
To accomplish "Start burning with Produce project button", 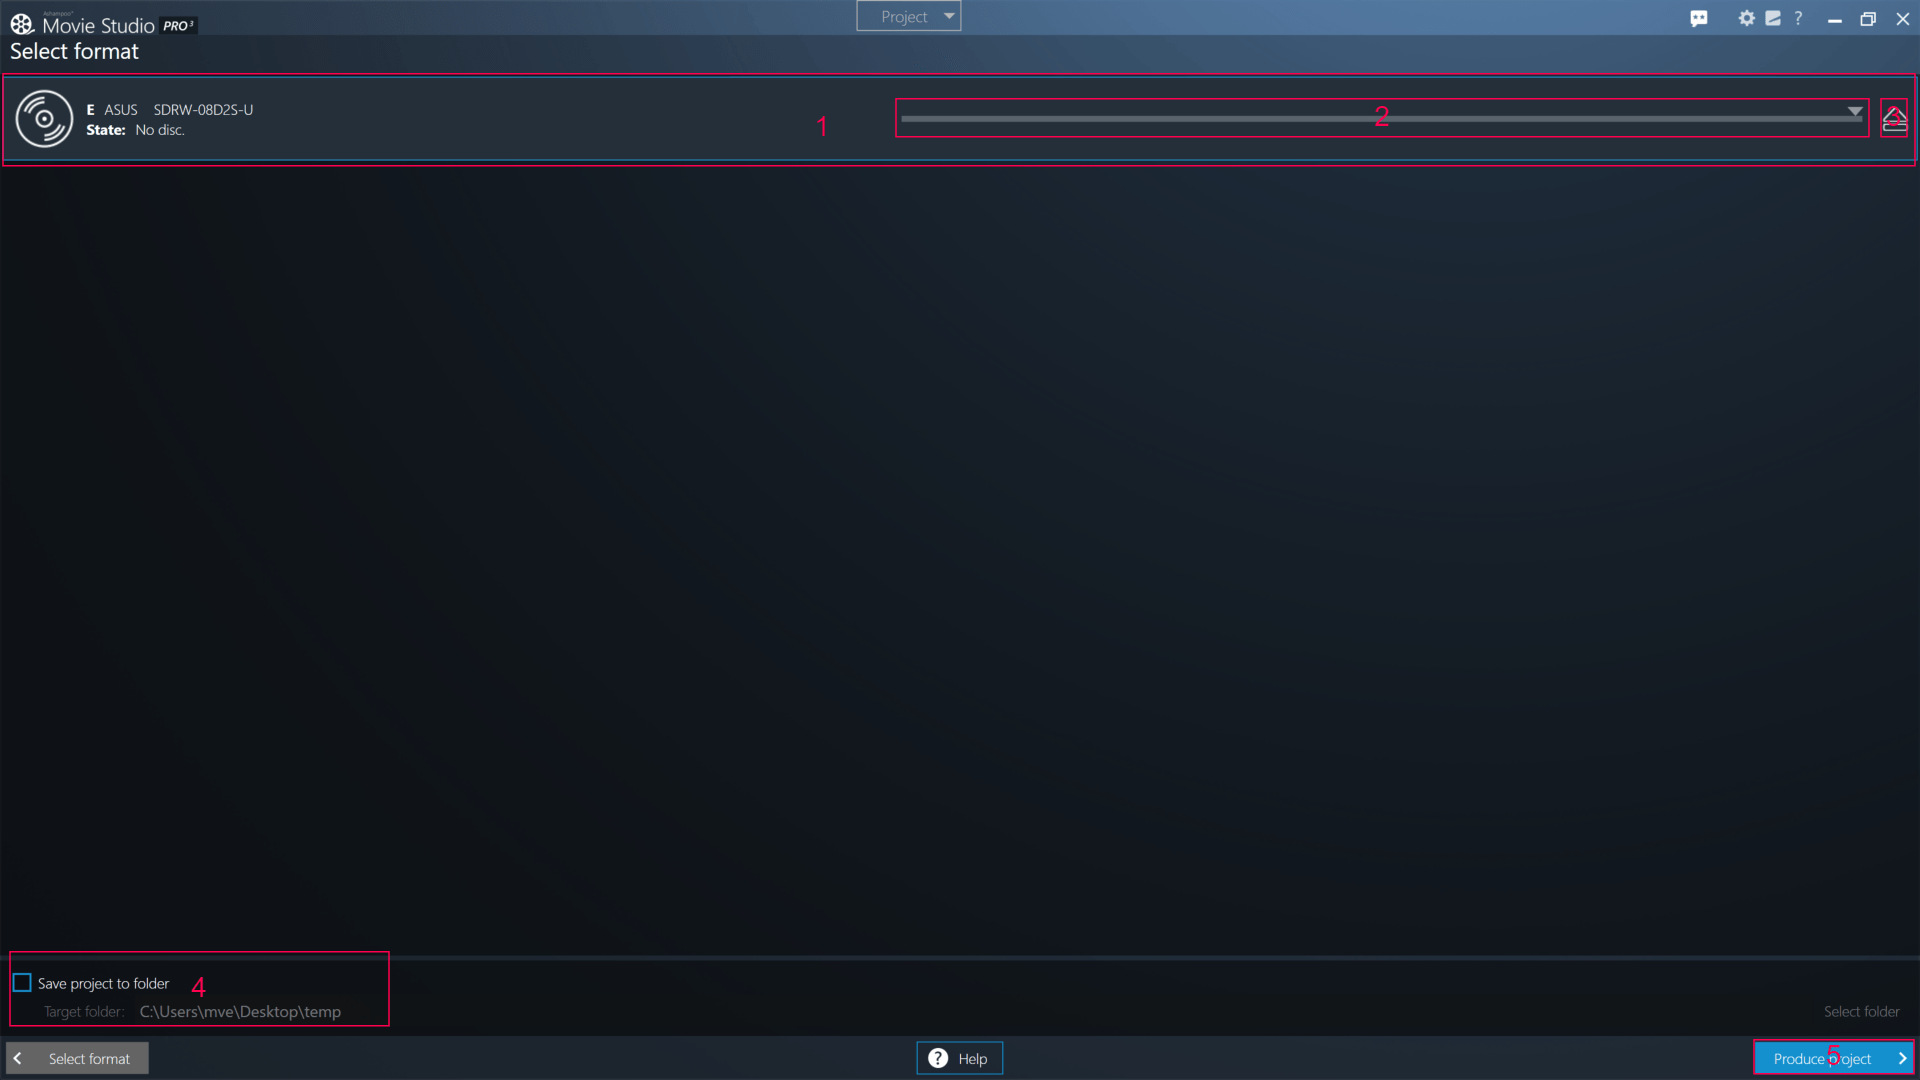I will point(1833,1058).
